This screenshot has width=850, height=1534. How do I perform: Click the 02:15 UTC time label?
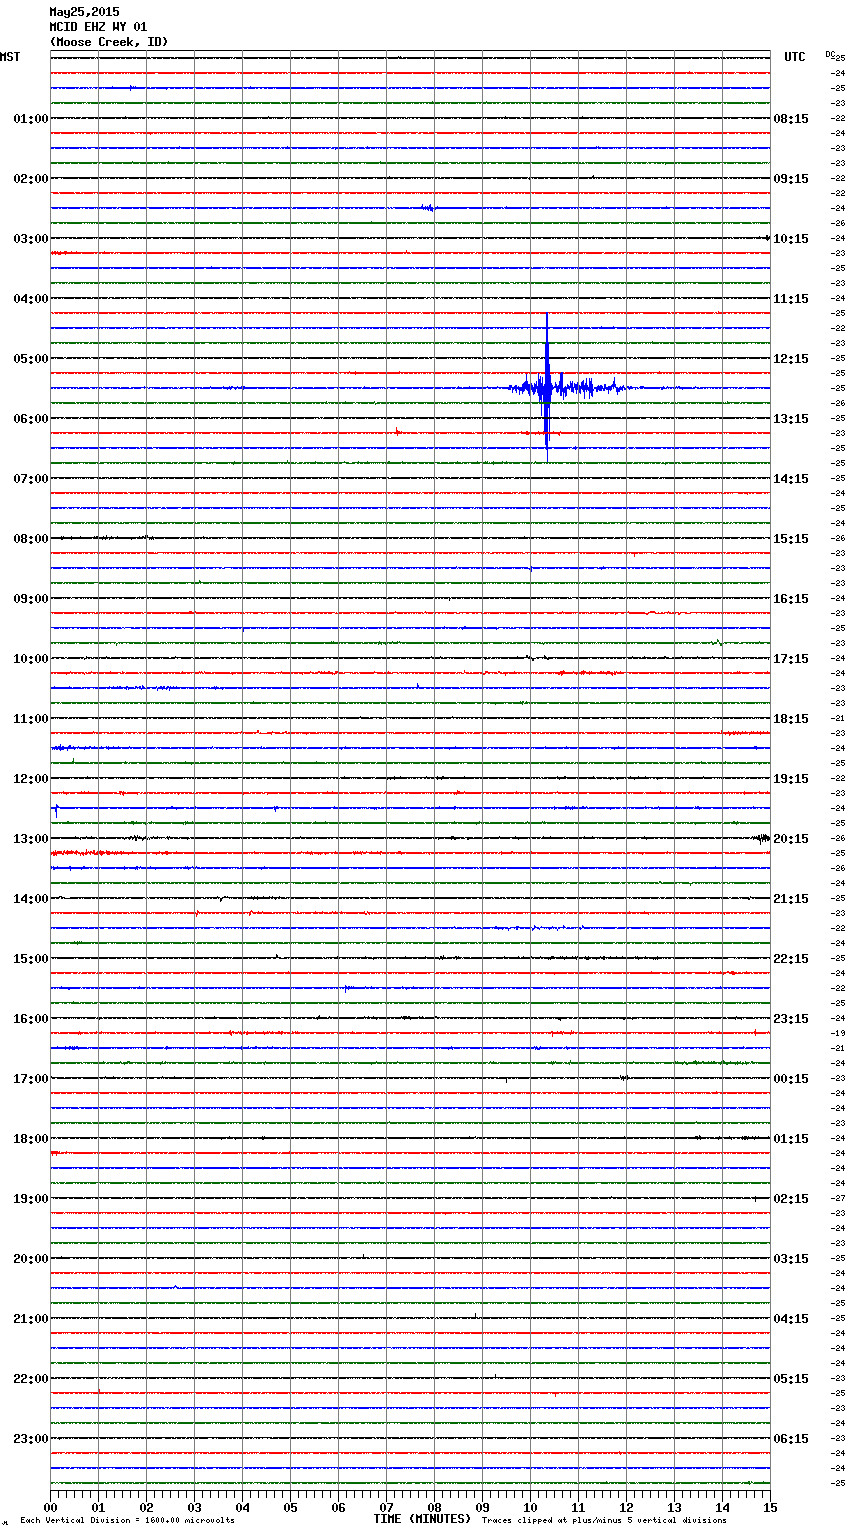[791, 1199]
